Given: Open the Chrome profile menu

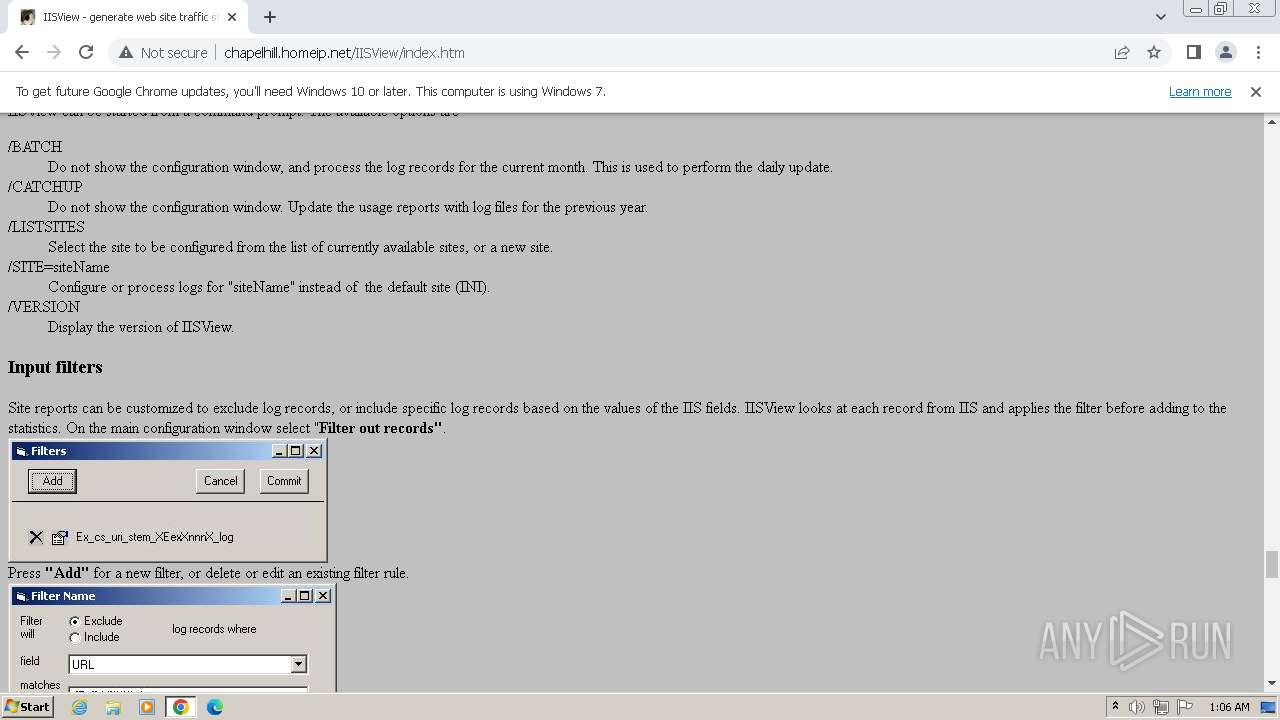Looking at the screenshot, I should pyautogui.click(x=1225, y=53).
